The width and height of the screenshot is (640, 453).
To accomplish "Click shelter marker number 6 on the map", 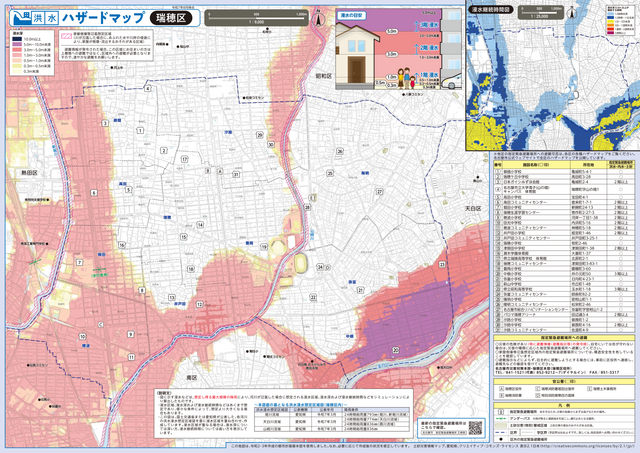I will (94, 193).
